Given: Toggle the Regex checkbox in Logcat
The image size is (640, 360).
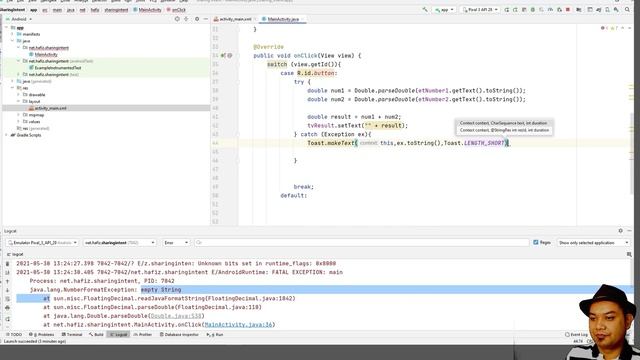Looking at the screenshot, I should [x=536, y=242].
